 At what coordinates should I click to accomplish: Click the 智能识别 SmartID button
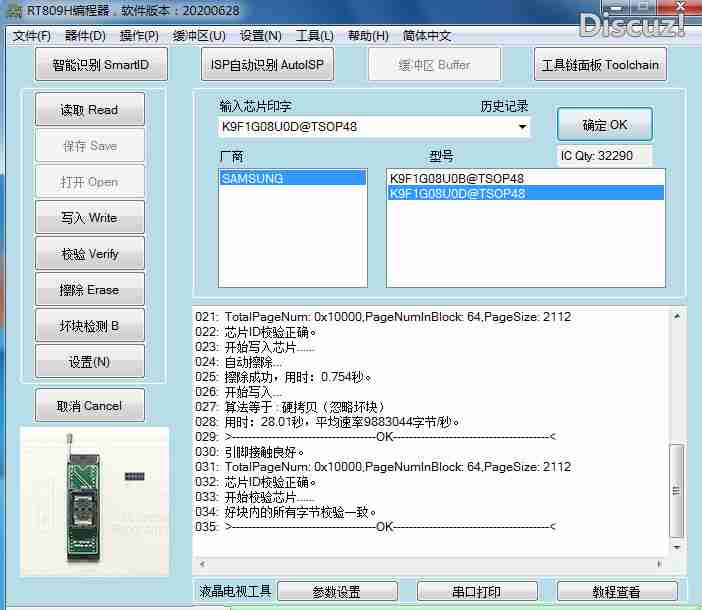coord(100,65)
